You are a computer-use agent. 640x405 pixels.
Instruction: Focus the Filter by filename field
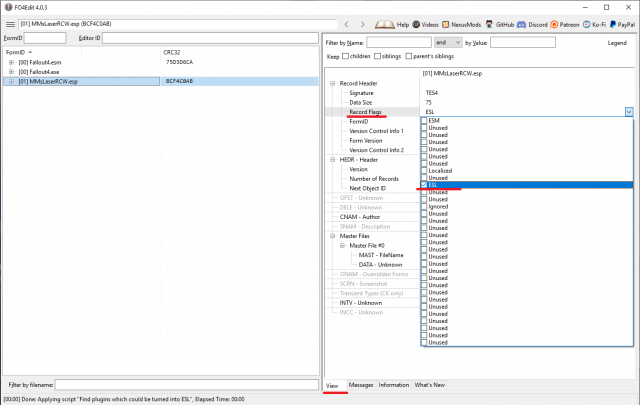pos(185,384)
